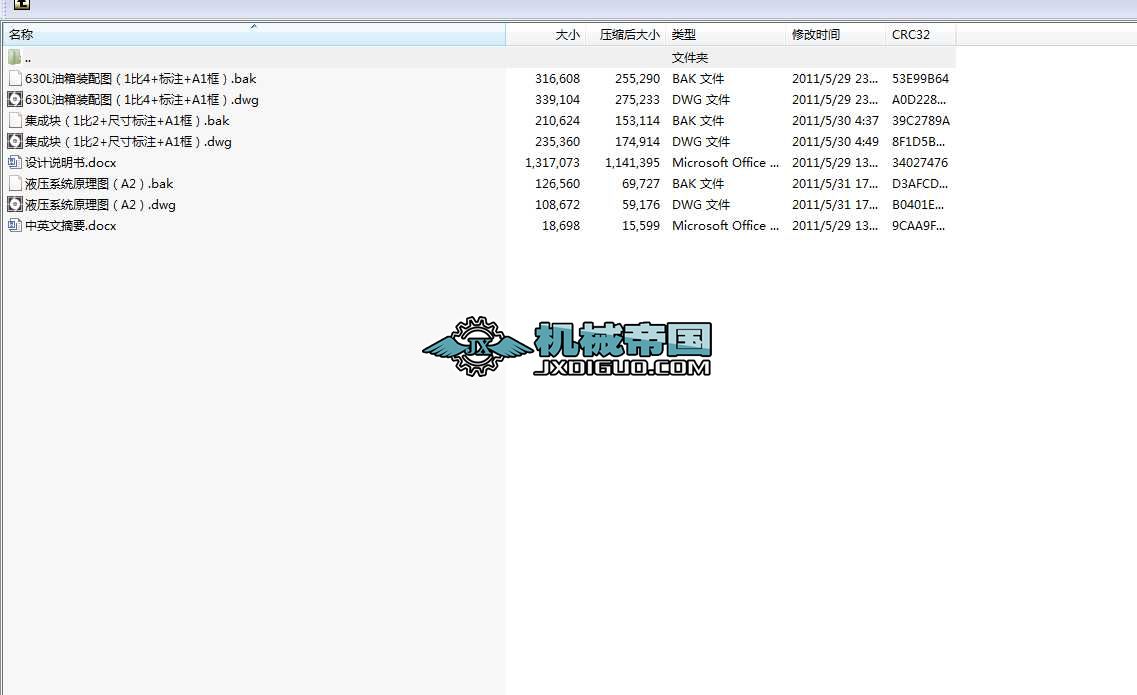Screen dimensions: 1137x695
Task: Click the 文件夹 type label of parent entry
Action: (x=690, y=58)
